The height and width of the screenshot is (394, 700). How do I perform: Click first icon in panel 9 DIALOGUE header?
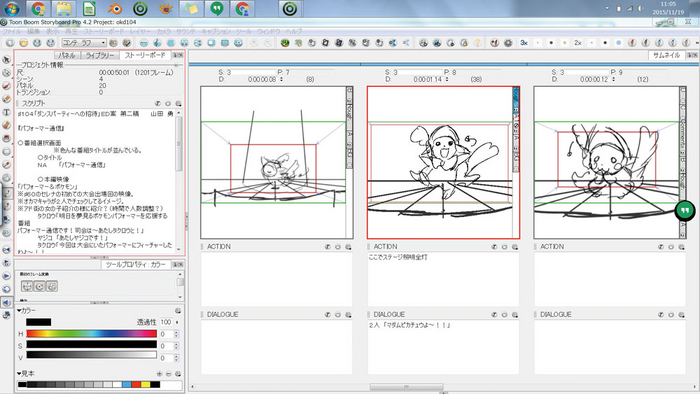(x=661, y=315)
